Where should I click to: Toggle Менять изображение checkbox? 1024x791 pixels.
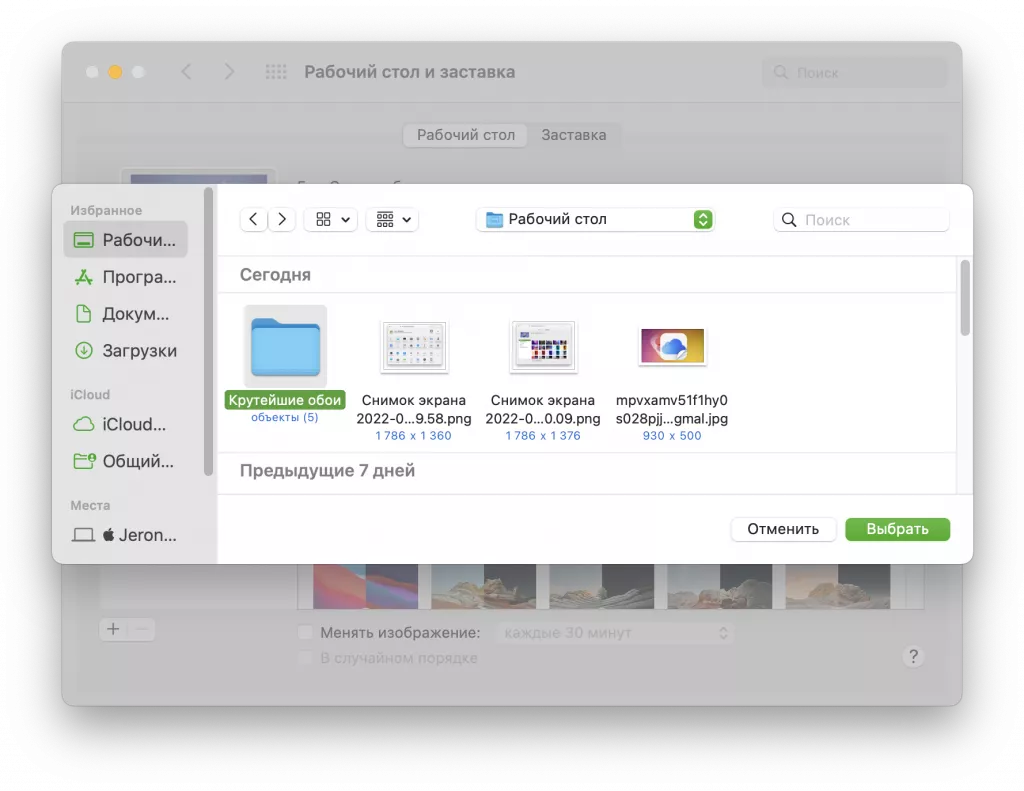pos(305,632)
